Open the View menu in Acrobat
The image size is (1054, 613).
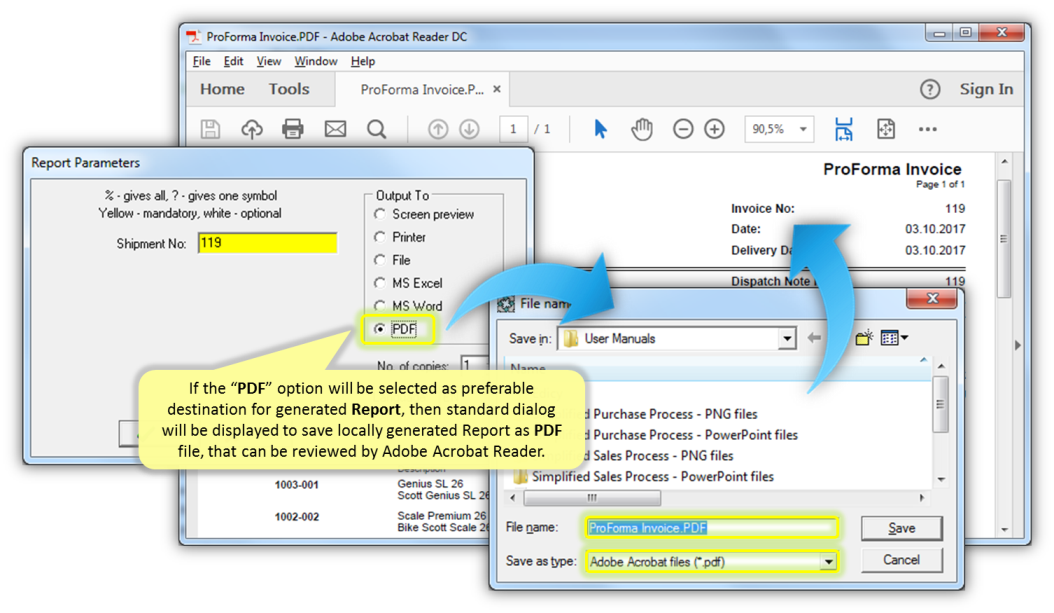pyautogui.click(x=268, y=61)
